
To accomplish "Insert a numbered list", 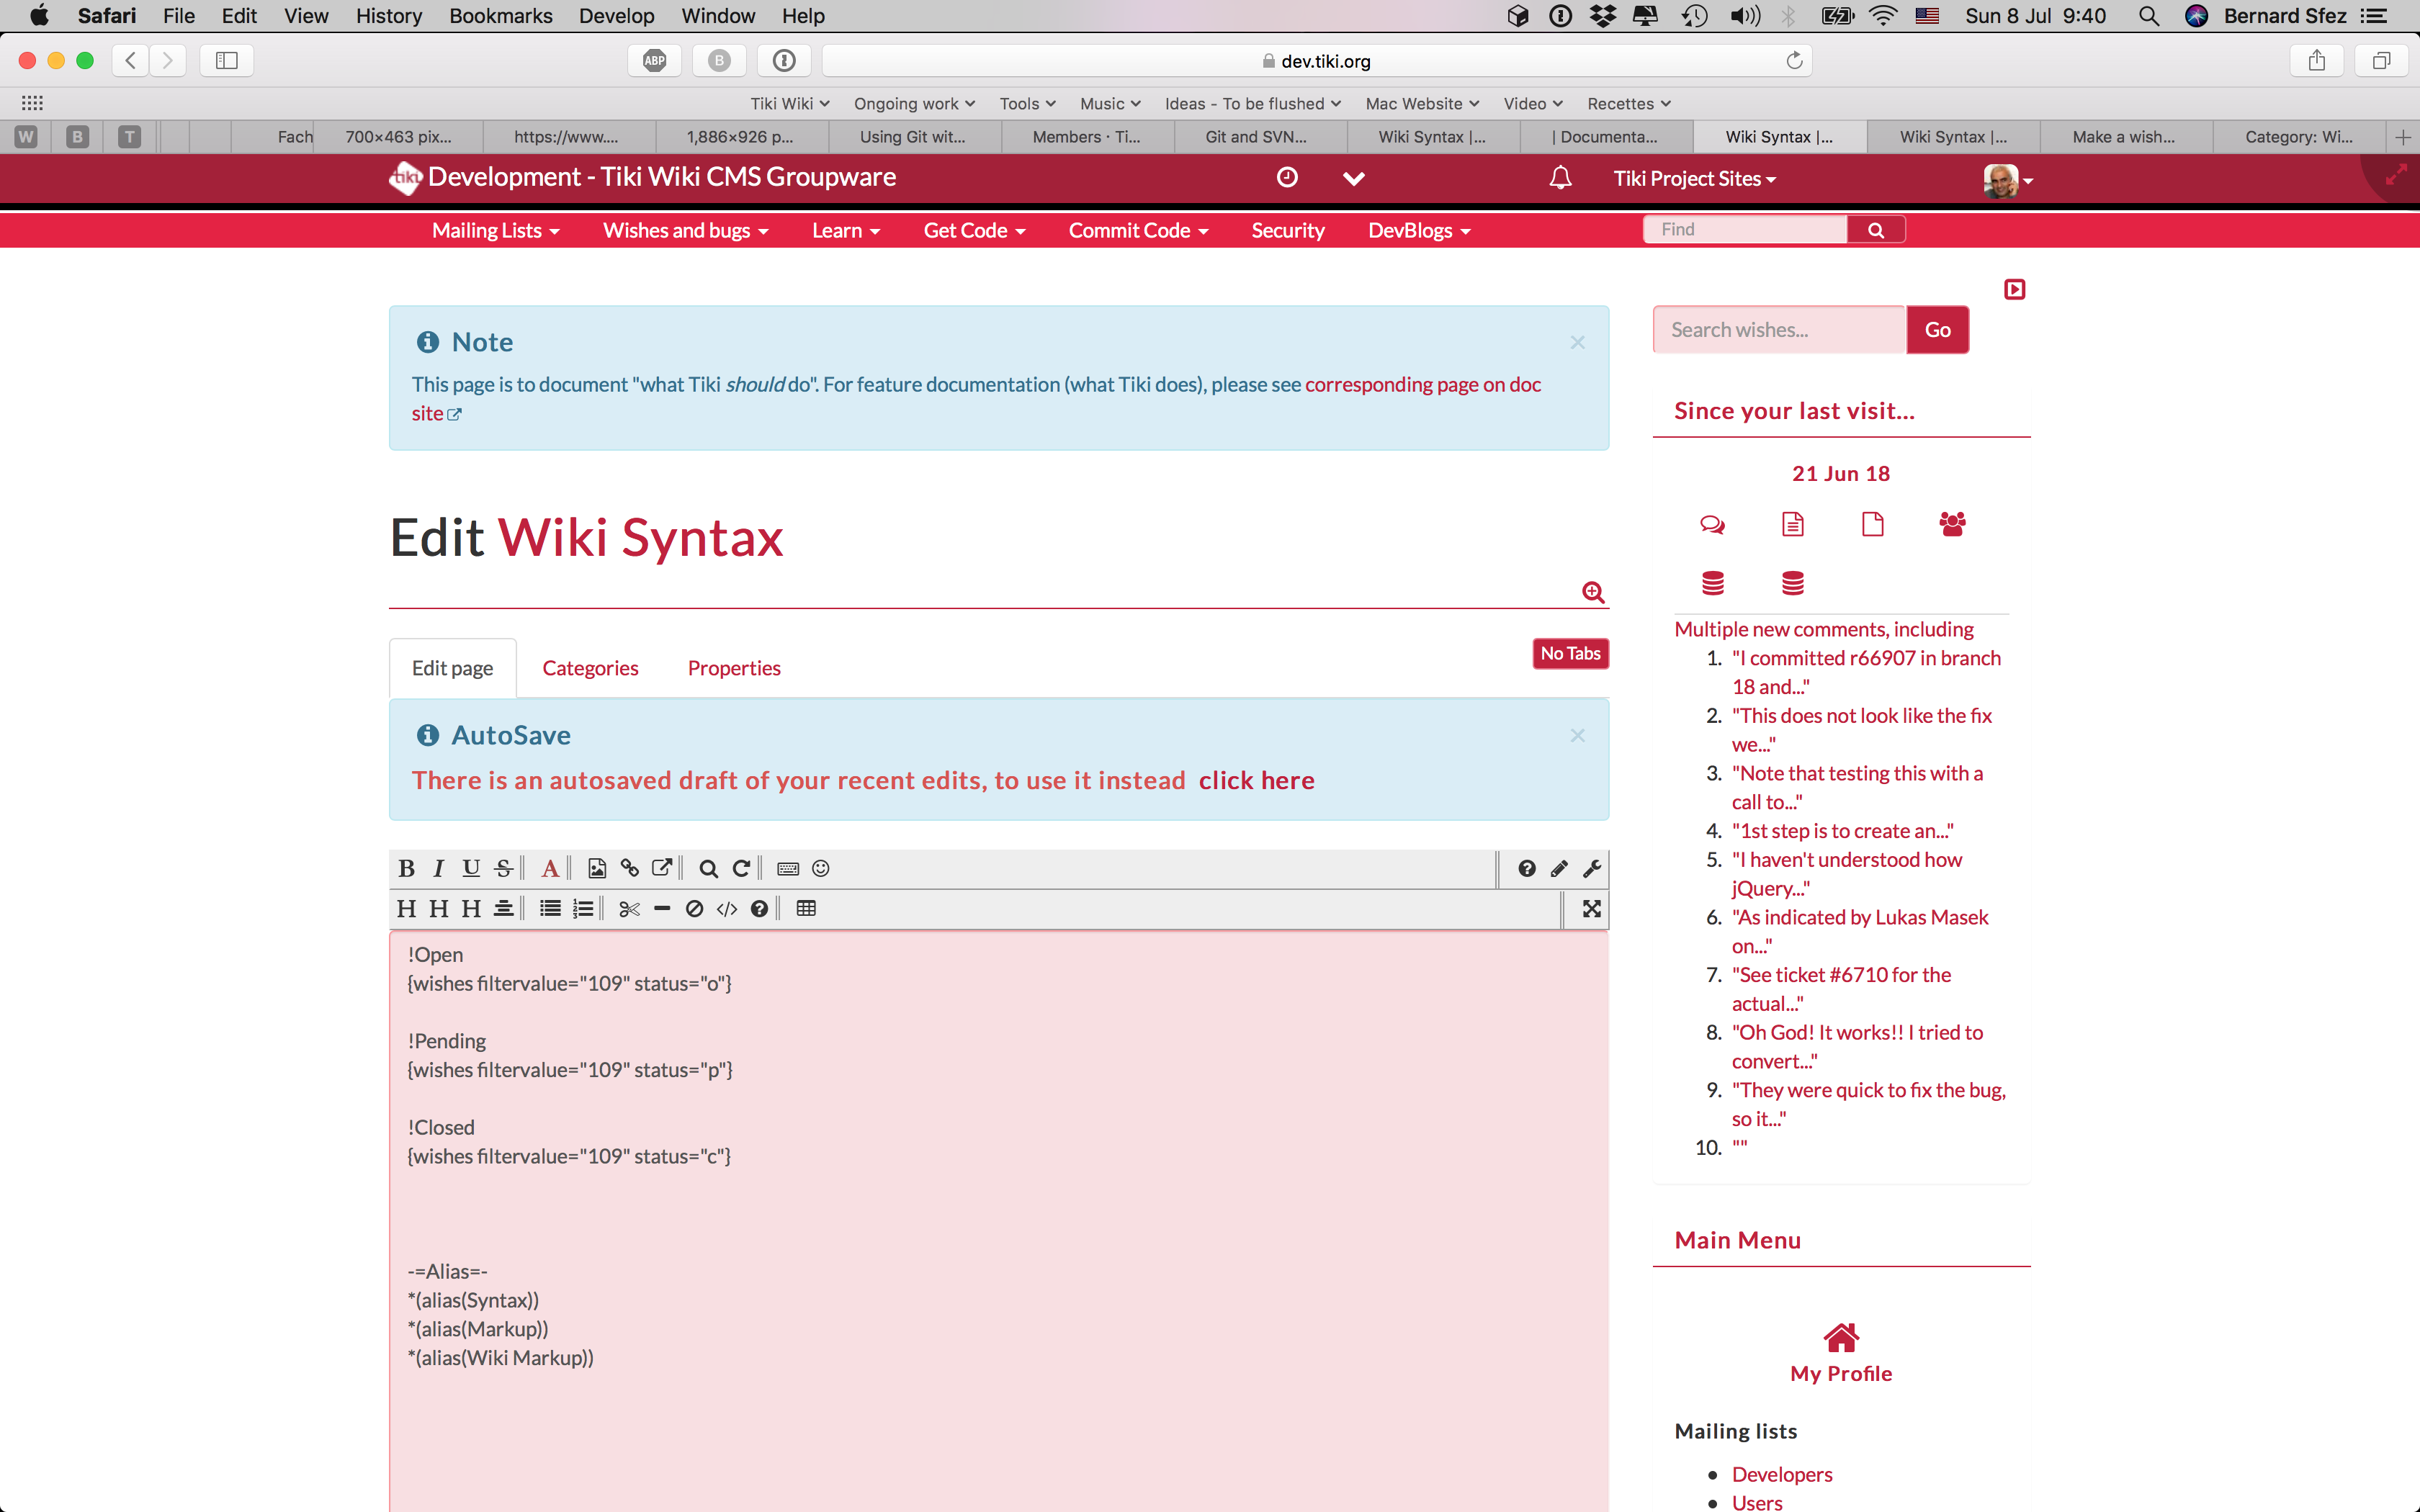I will point(583,908).
